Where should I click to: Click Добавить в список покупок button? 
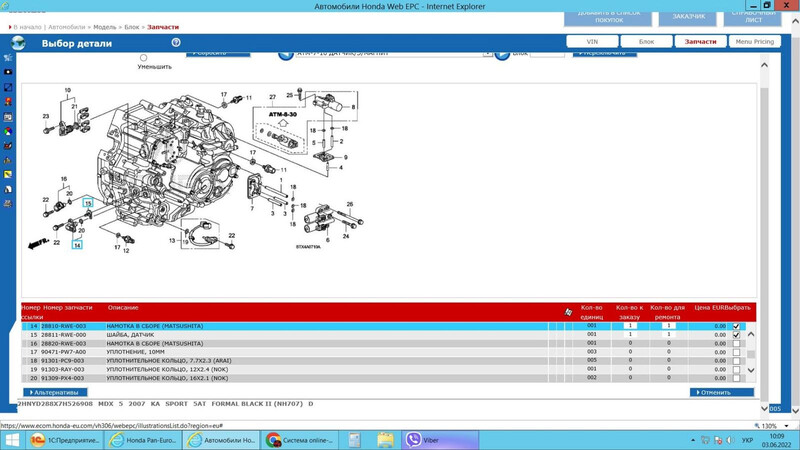pos(608,17)
